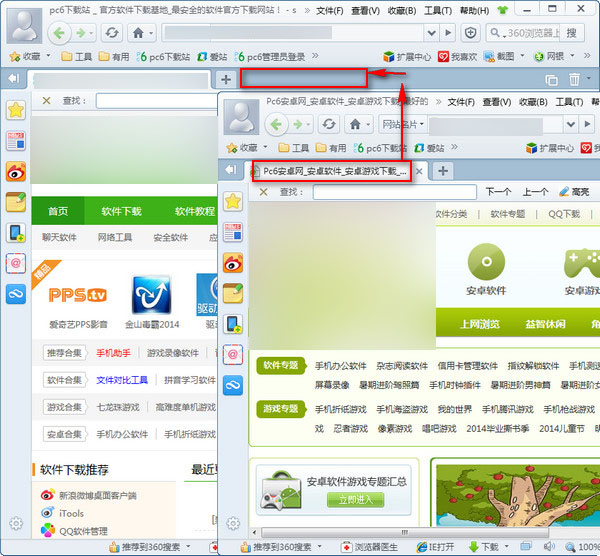Click 立即进入 green button in front page
600x556 pixels.
pos(355,500)
